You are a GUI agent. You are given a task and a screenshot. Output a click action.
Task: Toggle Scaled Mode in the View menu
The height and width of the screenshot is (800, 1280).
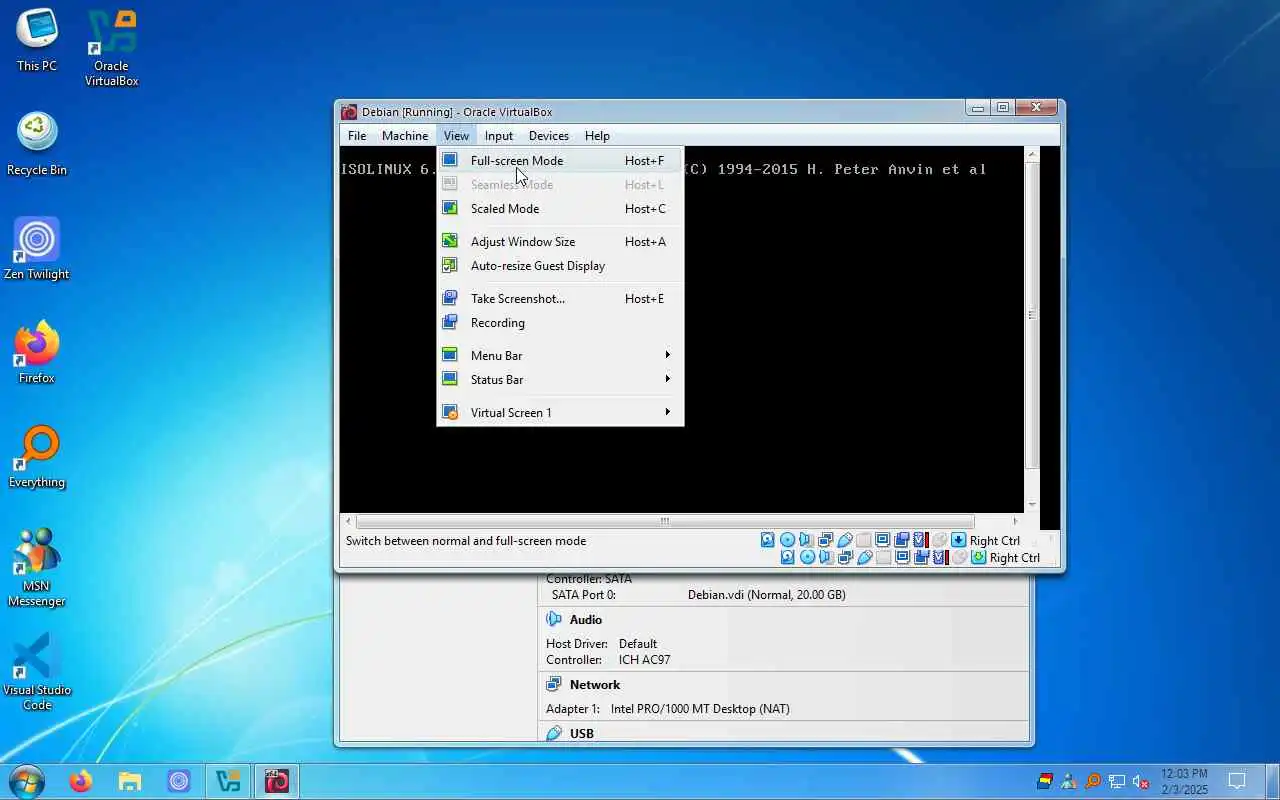(560, 209)
